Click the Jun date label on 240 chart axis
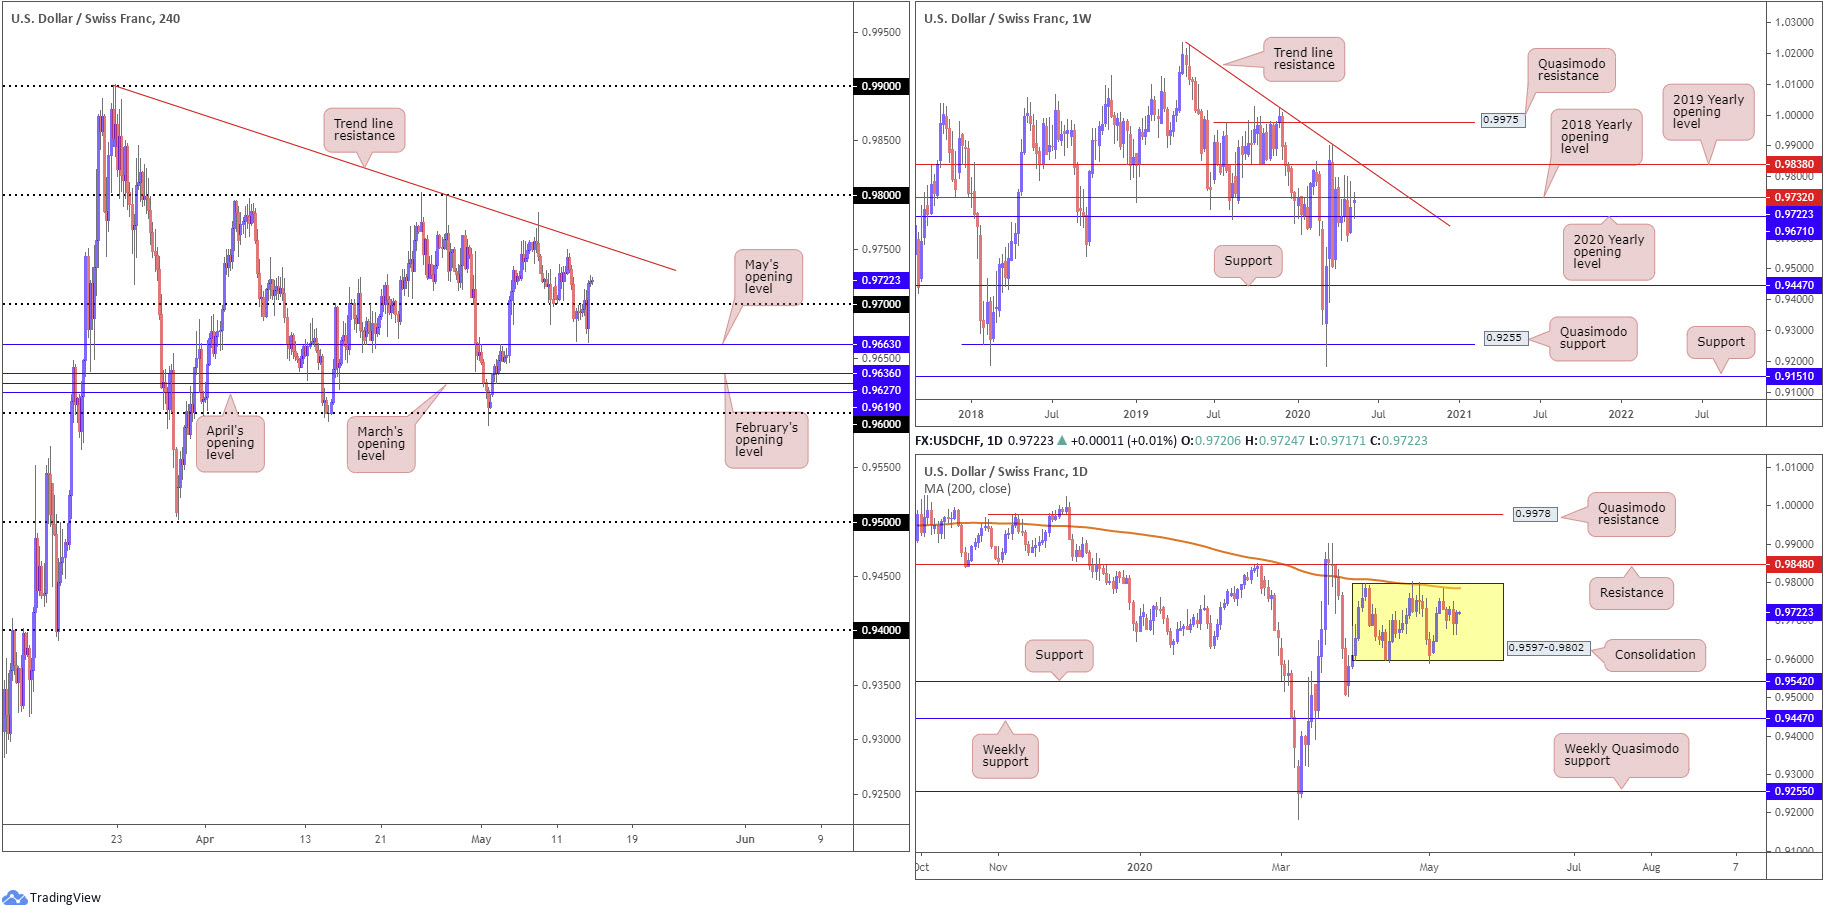This screenshot has height=908, width=1824. [745, 839]
